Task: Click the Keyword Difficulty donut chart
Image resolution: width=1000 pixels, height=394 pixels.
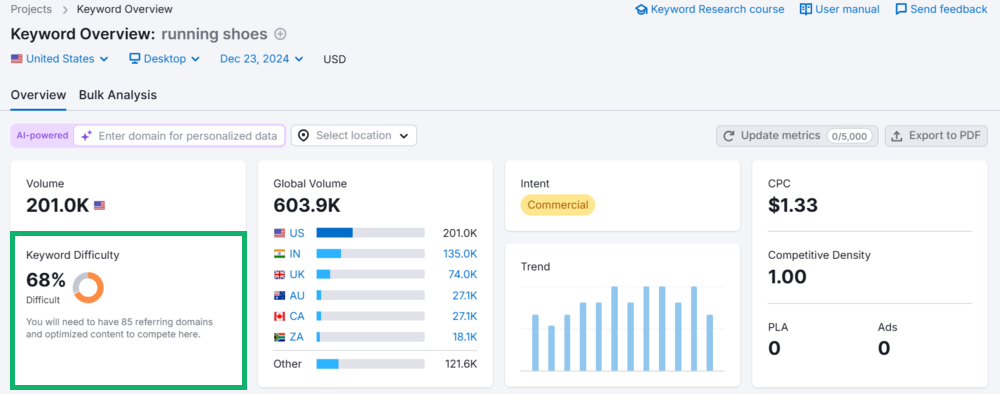Action: [x=88, y=288]
